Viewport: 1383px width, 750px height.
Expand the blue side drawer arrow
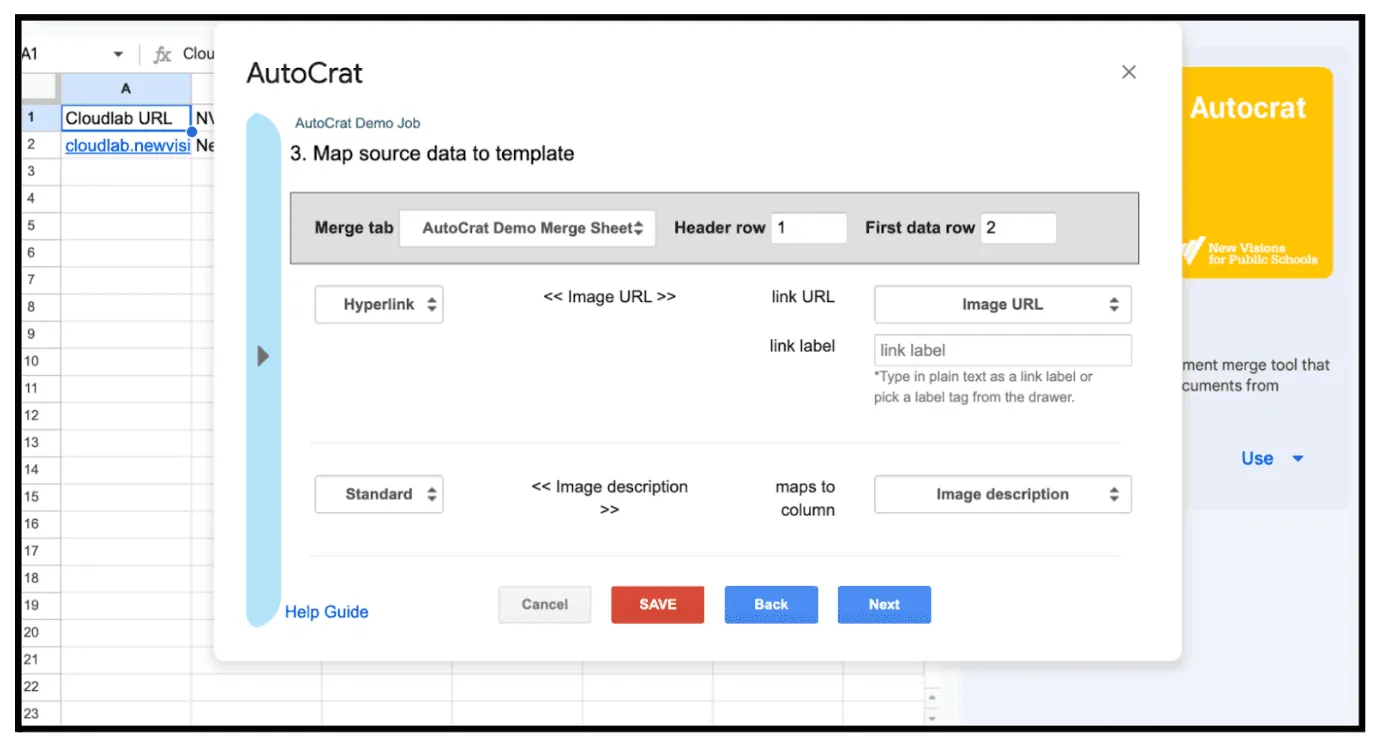tap(263, 356)
